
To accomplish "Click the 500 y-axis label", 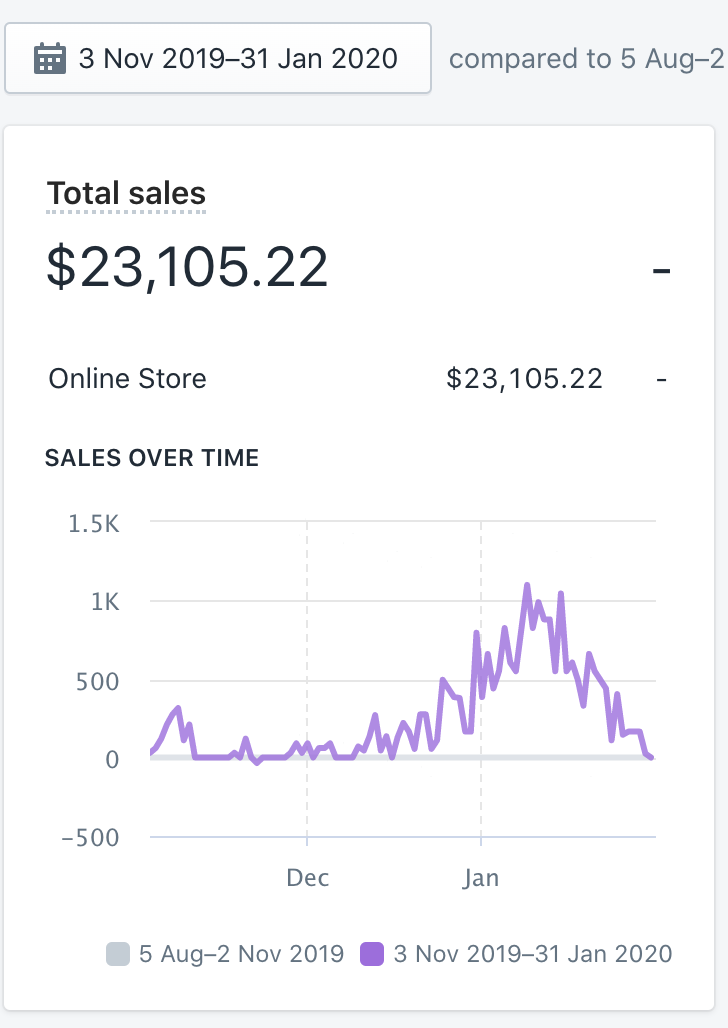I will point(98,682).
